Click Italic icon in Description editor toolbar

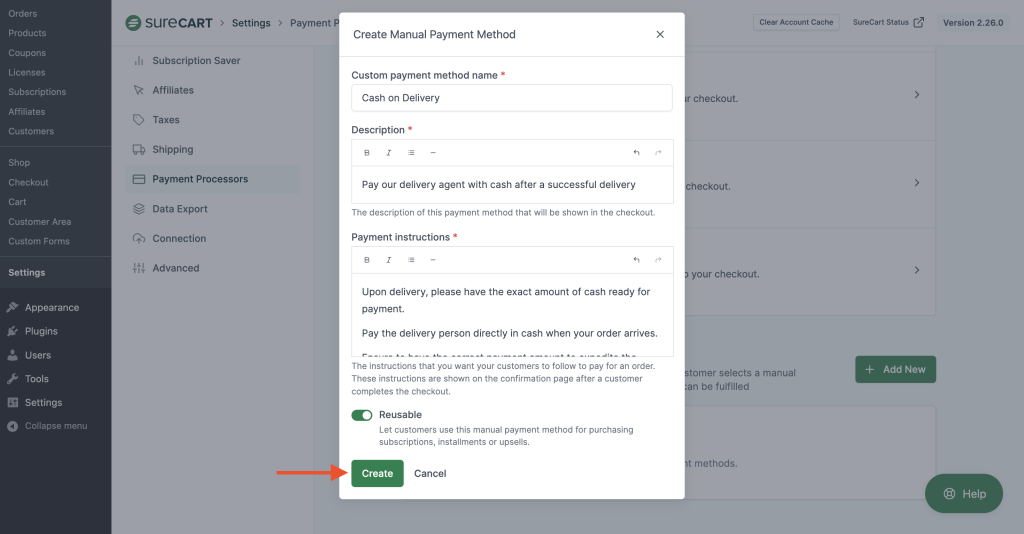click(389, 153)
